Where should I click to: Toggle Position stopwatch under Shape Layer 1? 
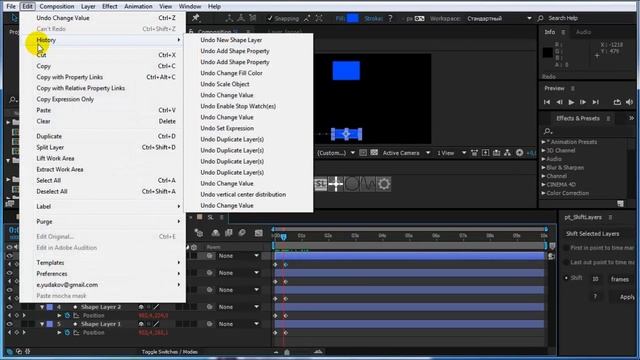tap(68, 333)
